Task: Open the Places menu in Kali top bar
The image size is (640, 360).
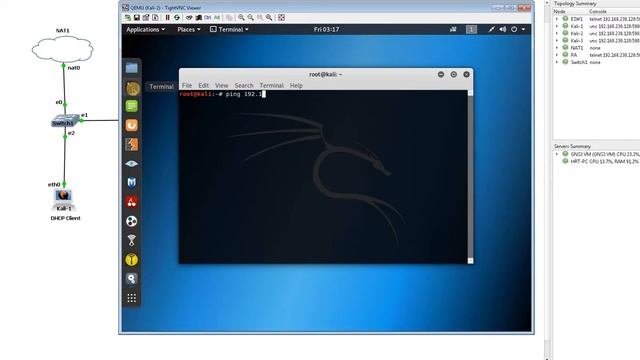Action: [x=189, y=29]
